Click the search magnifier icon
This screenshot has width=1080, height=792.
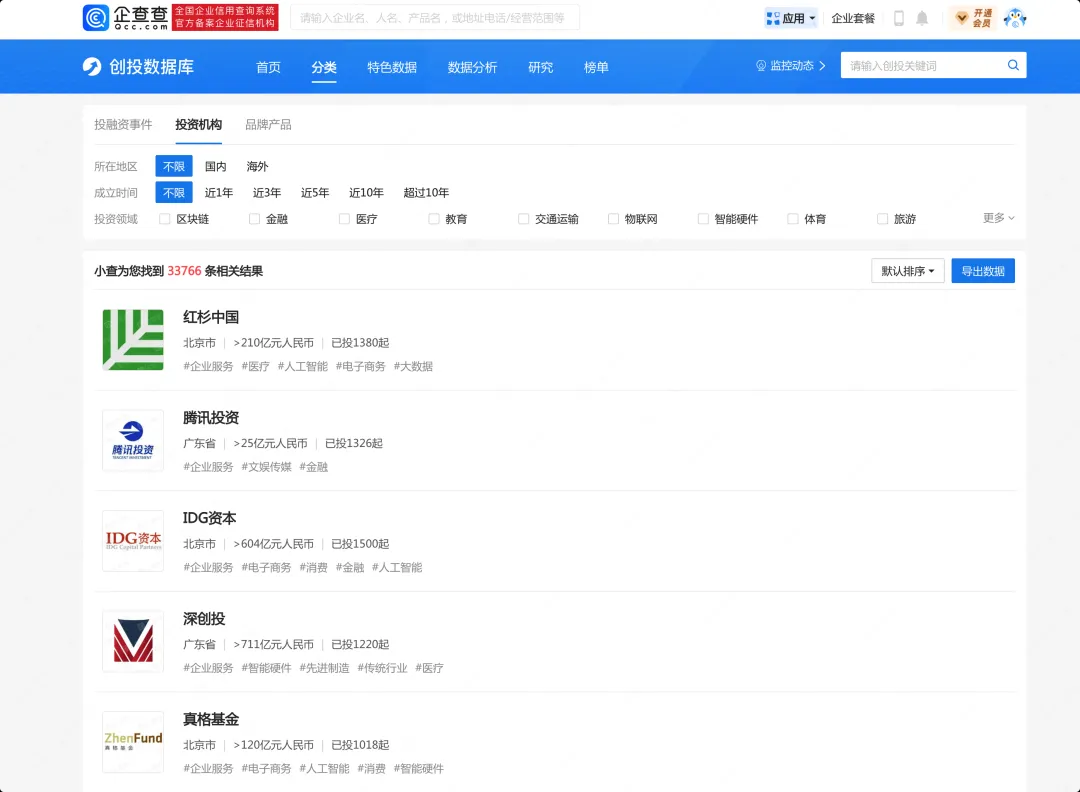(1013, 65)
